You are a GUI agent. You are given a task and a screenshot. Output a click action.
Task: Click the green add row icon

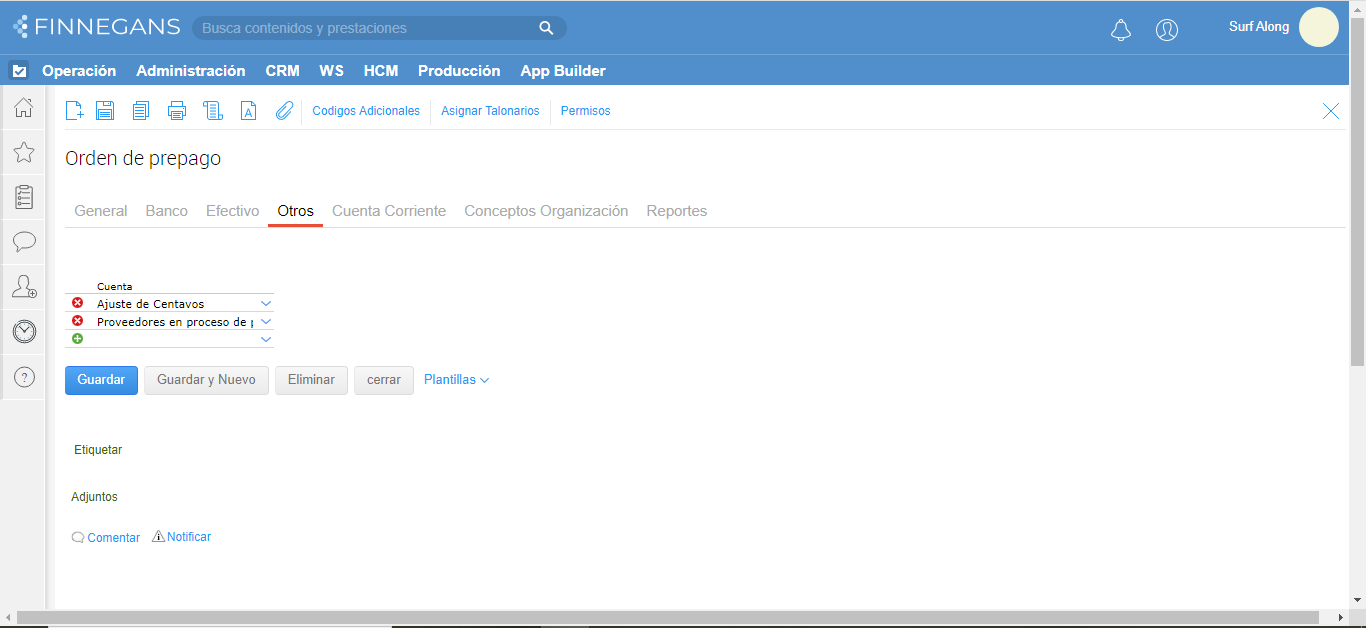[x=78, y=339]
